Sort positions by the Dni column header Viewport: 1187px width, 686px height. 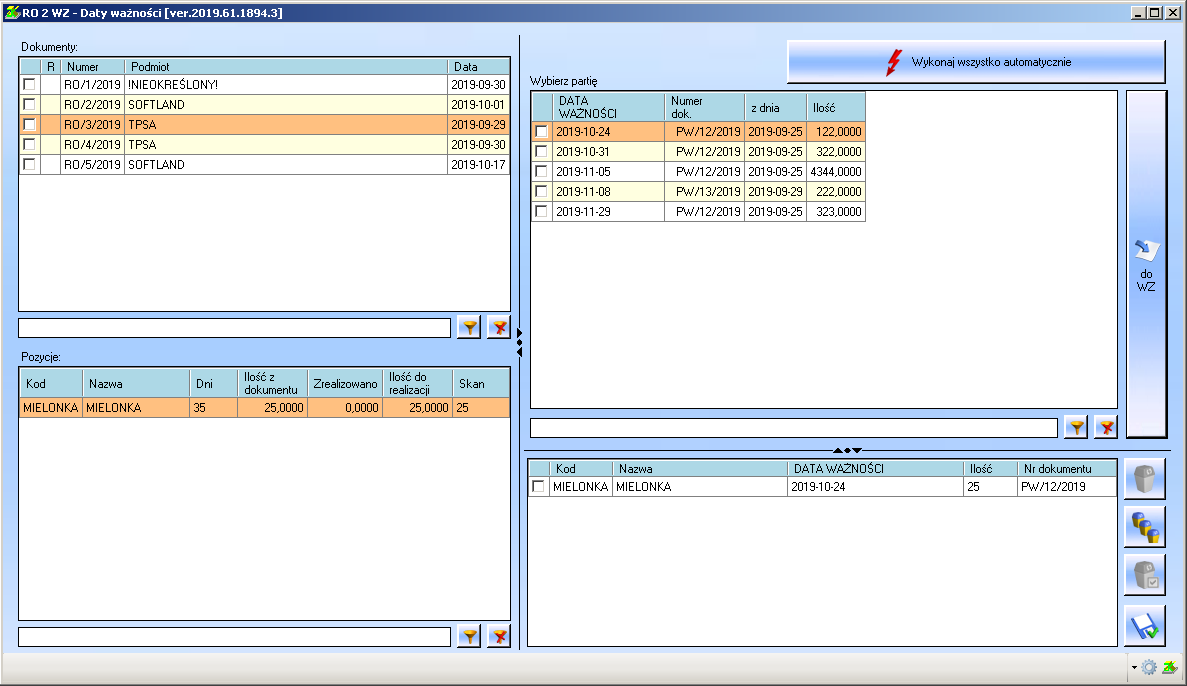coord(213,383)
